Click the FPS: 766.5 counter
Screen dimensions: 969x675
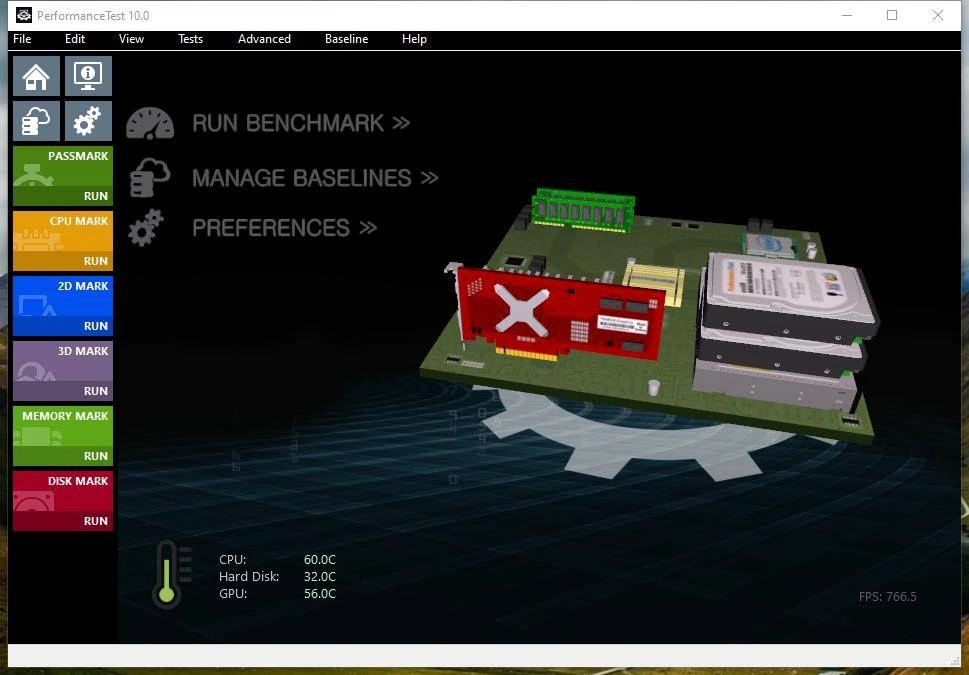click(x=887, y=596)
